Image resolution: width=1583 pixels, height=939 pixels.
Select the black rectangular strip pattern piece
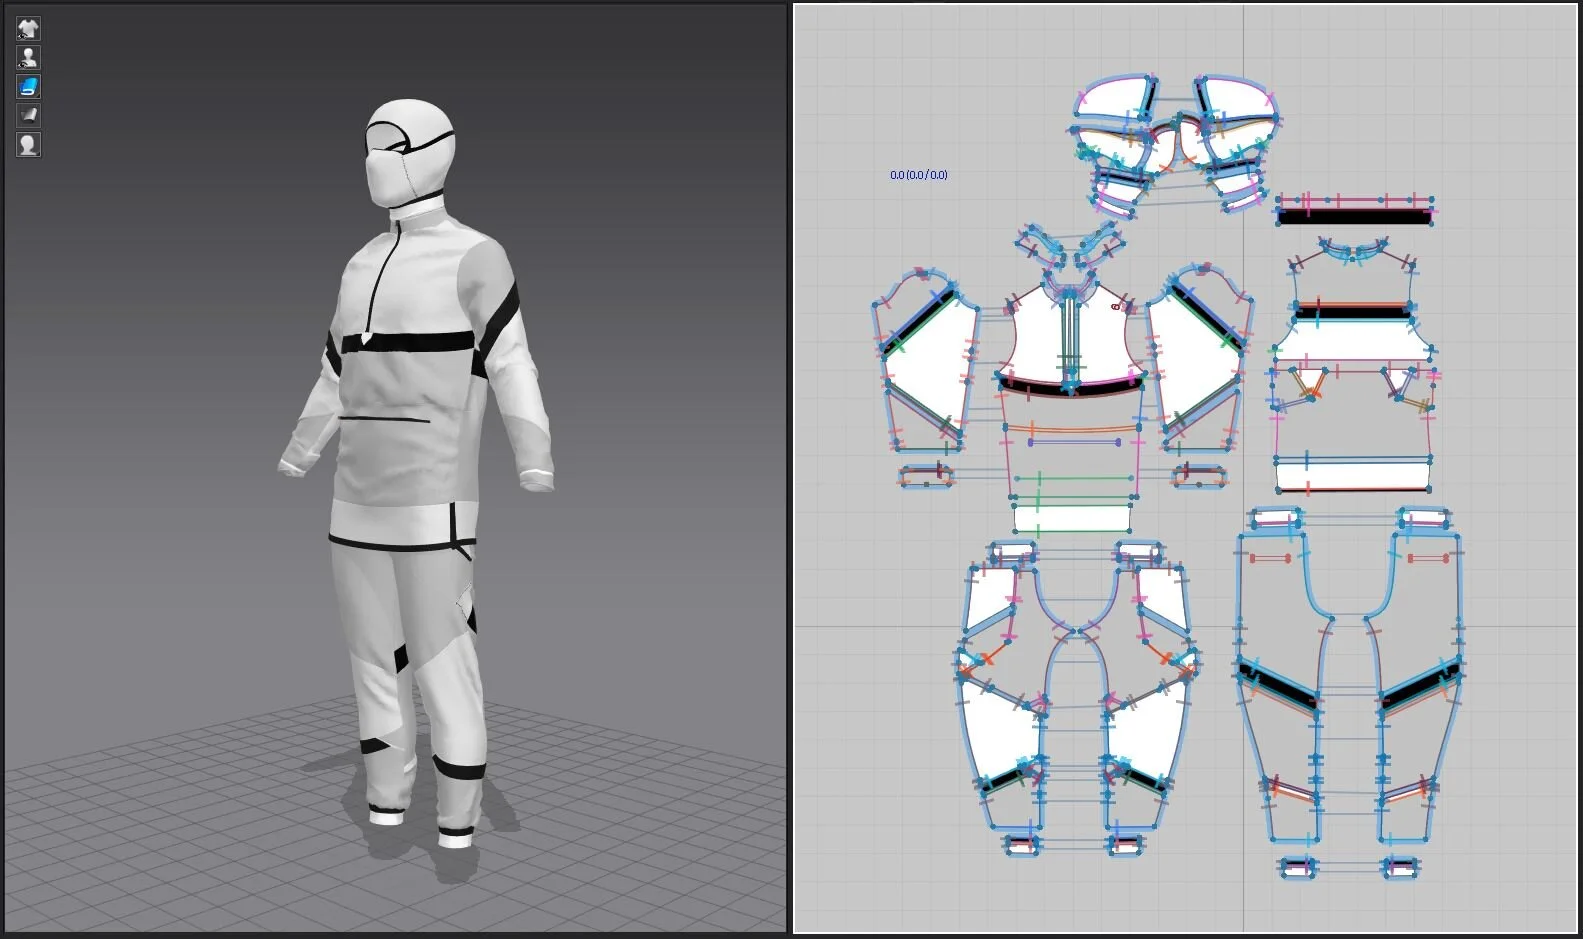[1354, 215]
